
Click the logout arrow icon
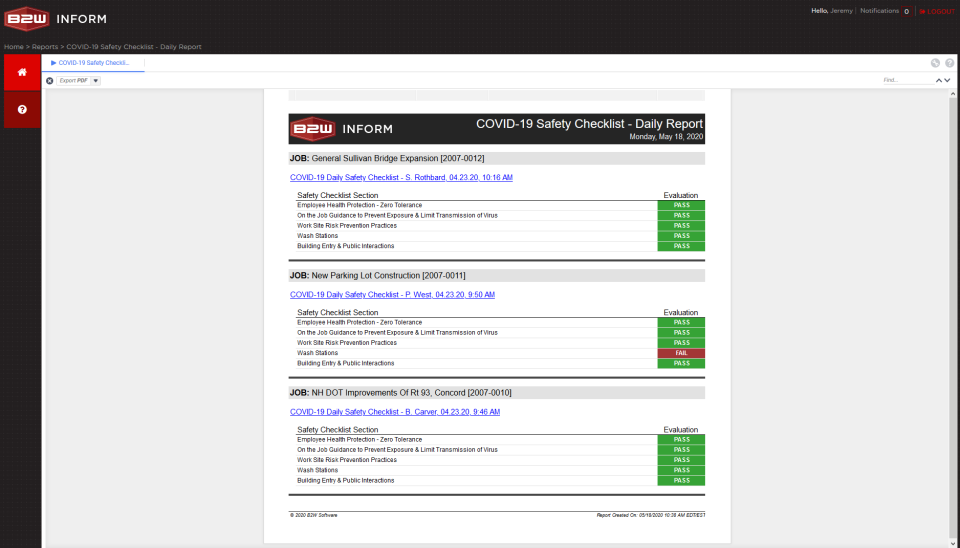(923, 12)
